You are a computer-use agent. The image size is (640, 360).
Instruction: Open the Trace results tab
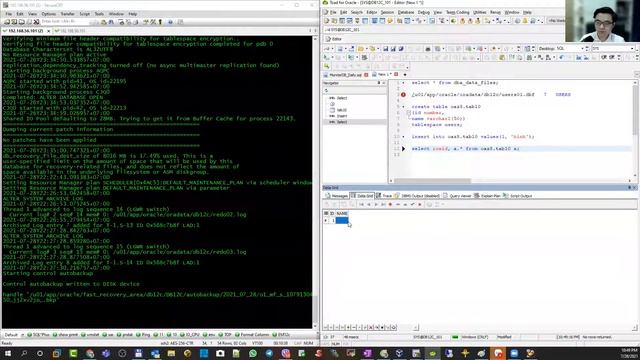click(384, 196)
